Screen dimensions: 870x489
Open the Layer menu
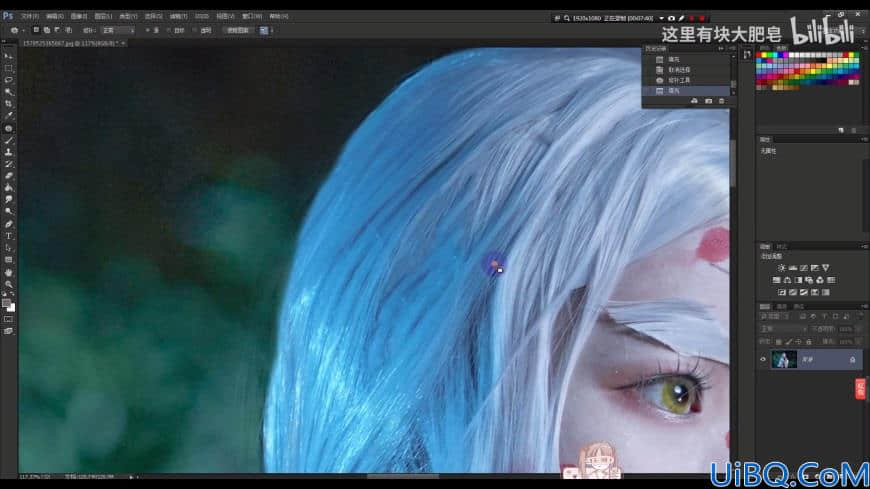tap(103, 16)
